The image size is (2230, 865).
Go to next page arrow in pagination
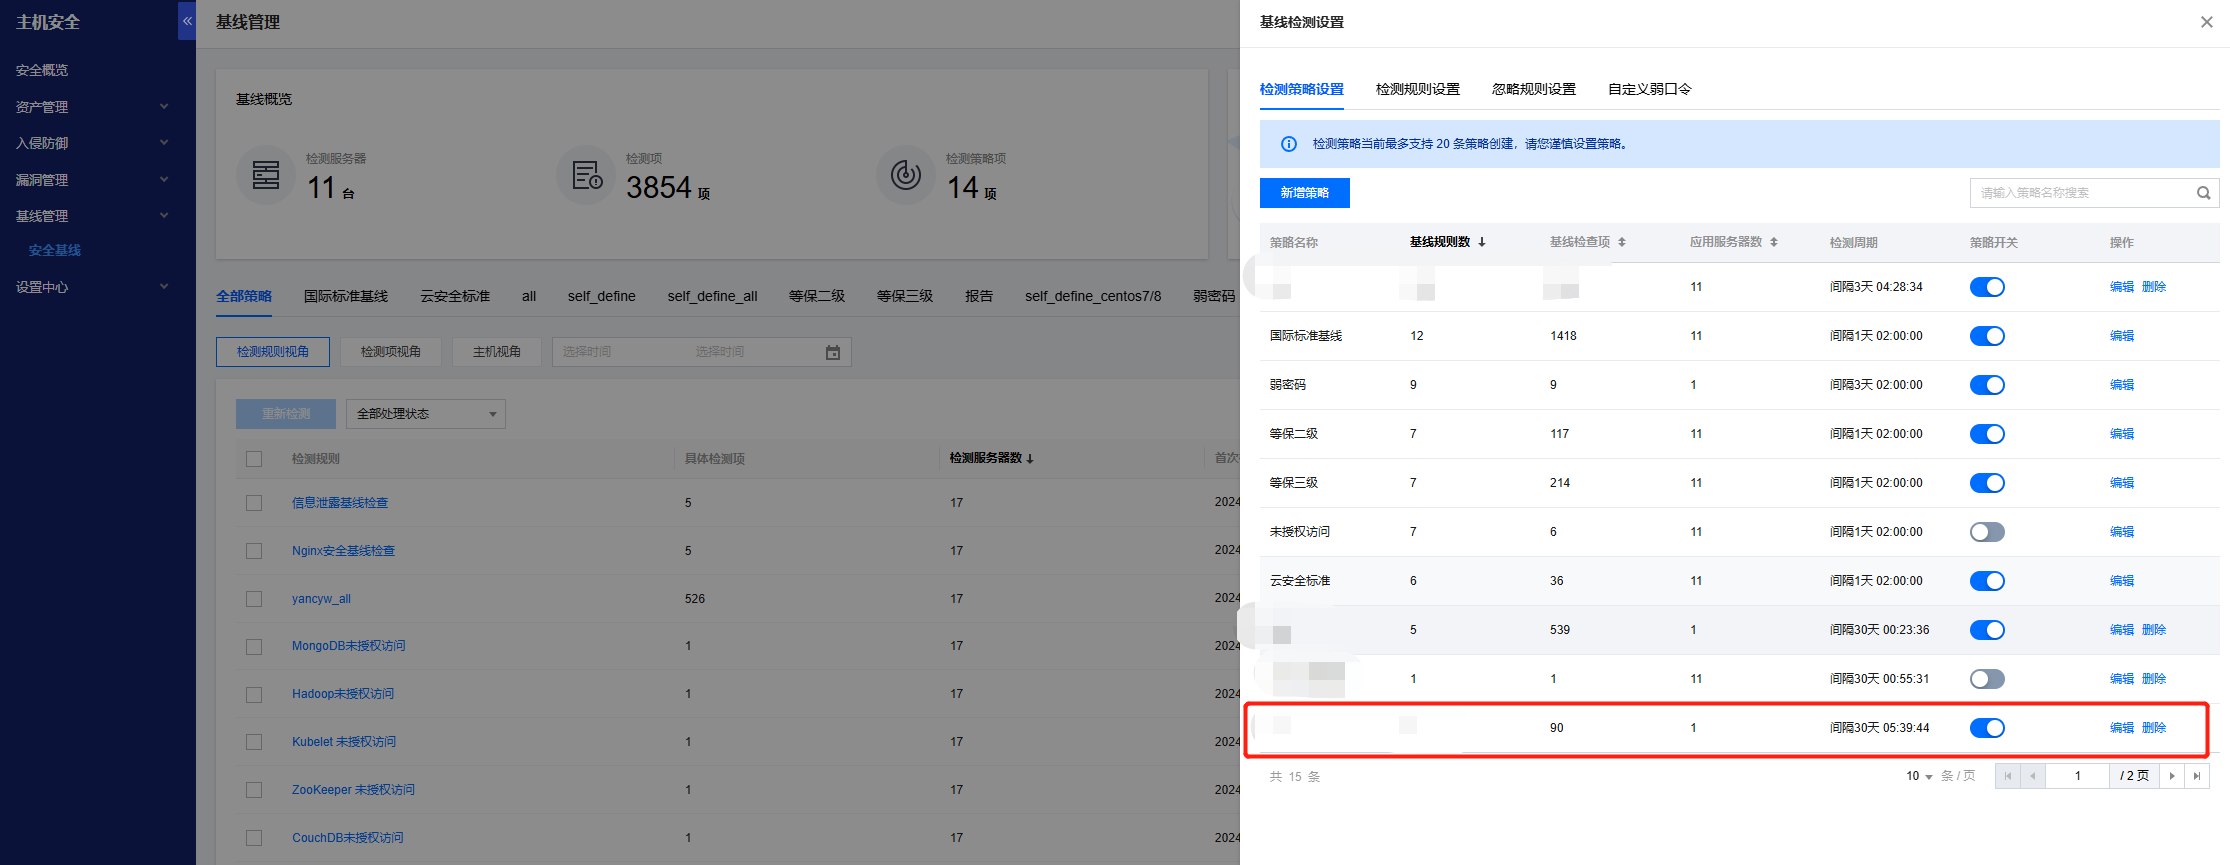(2171, 776)
